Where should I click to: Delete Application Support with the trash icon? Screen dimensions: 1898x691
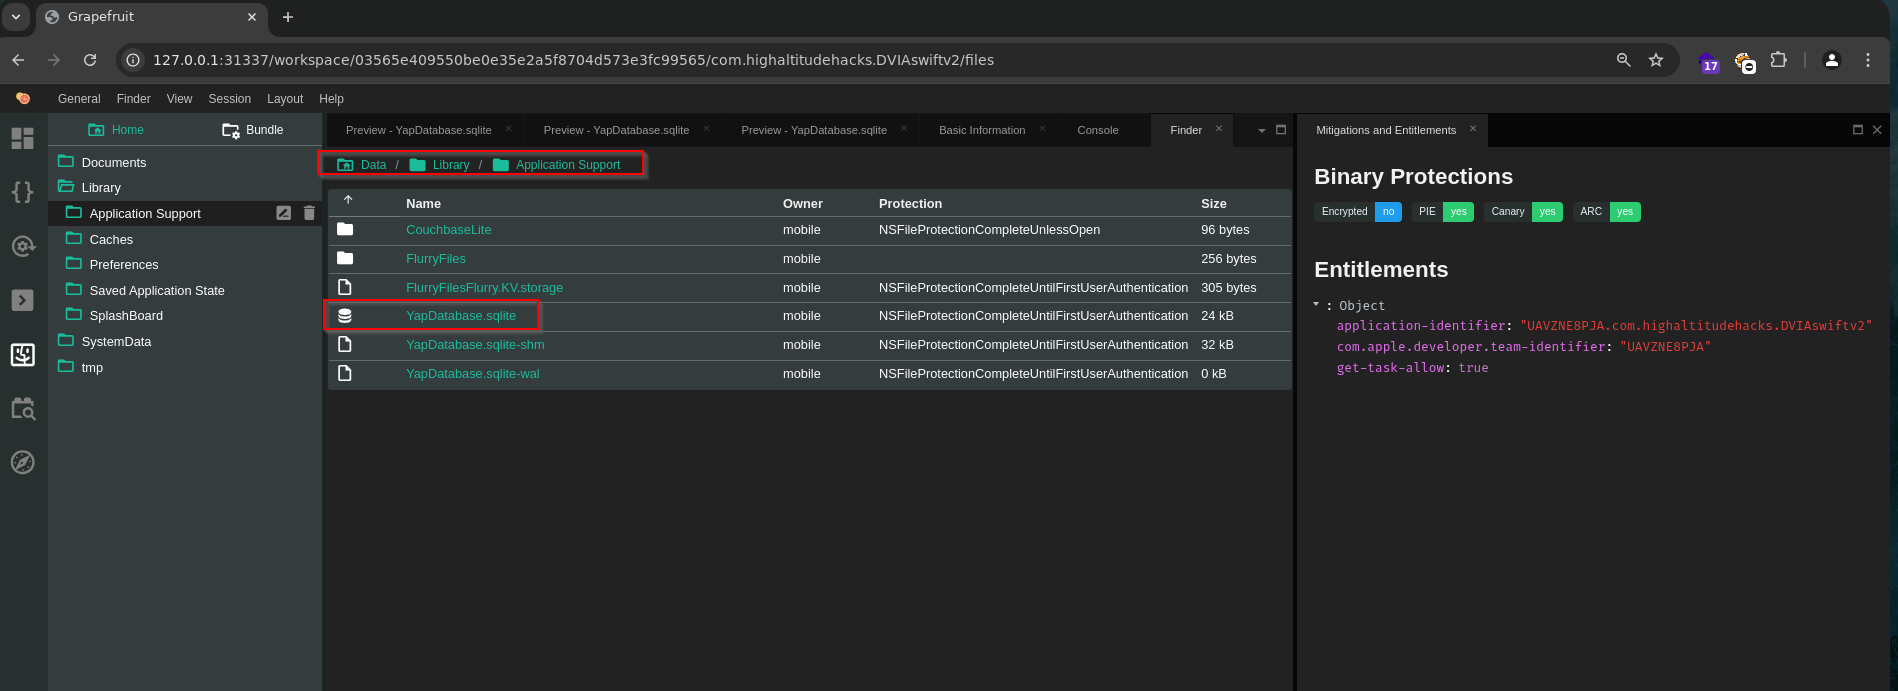[309, 213]
